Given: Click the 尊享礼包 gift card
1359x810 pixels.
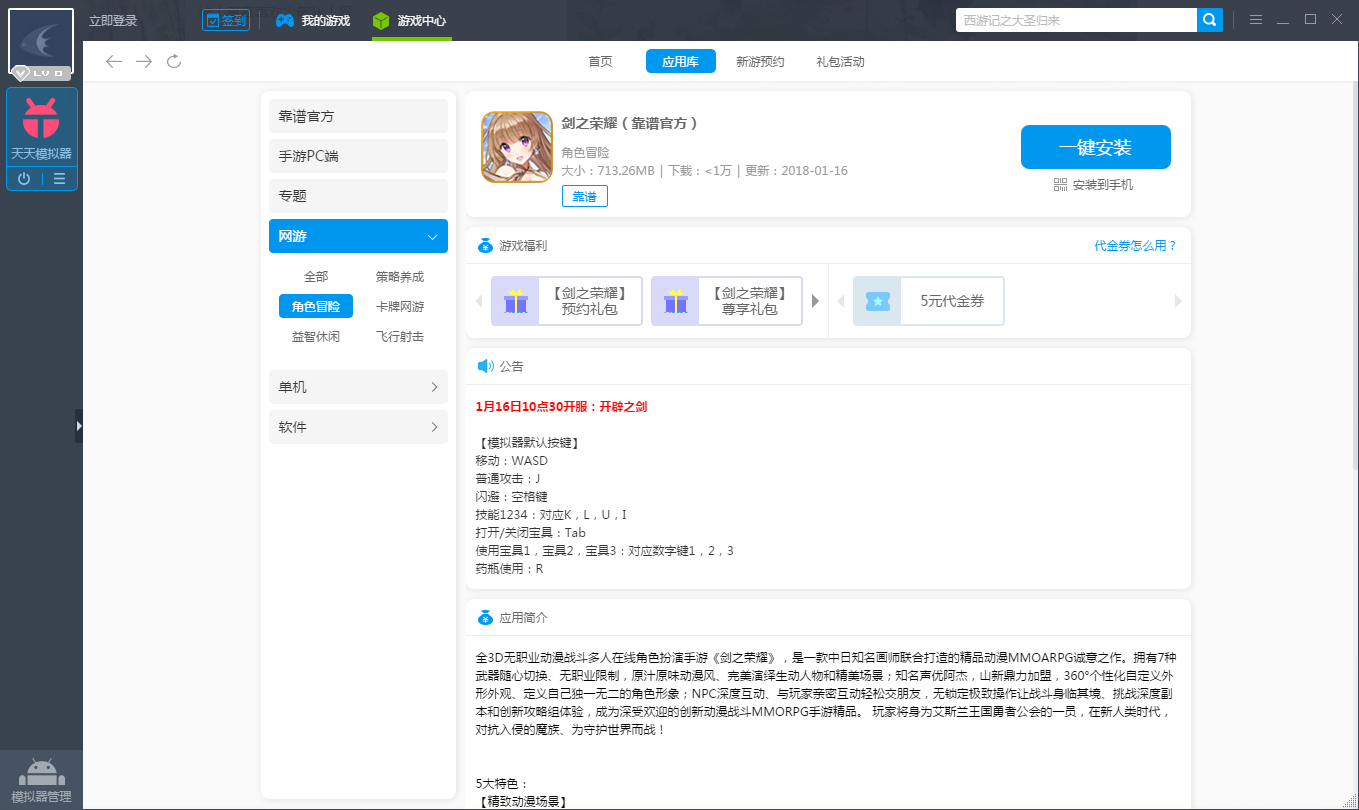Looking at the screenshot, I should pyautogui.click(x=726, y=301).
